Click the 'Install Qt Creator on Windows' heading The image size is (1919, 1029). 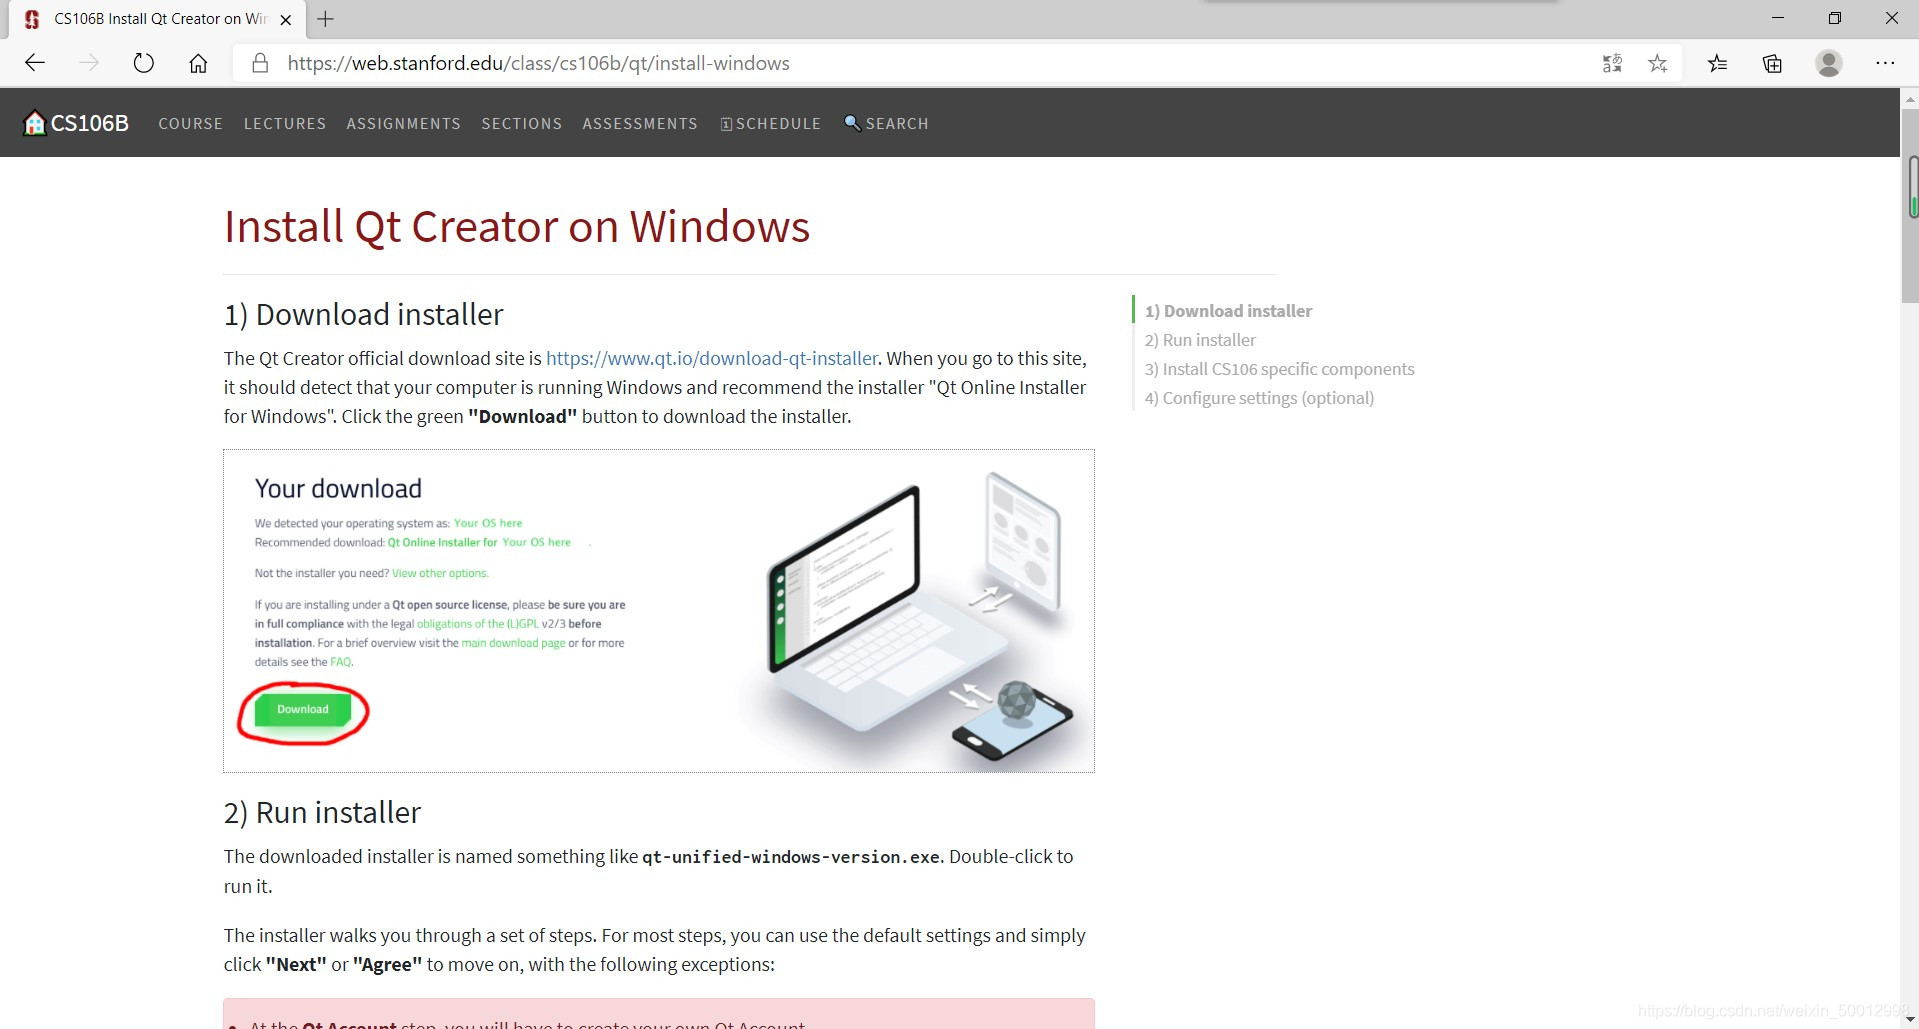click(x=517, y=226)
